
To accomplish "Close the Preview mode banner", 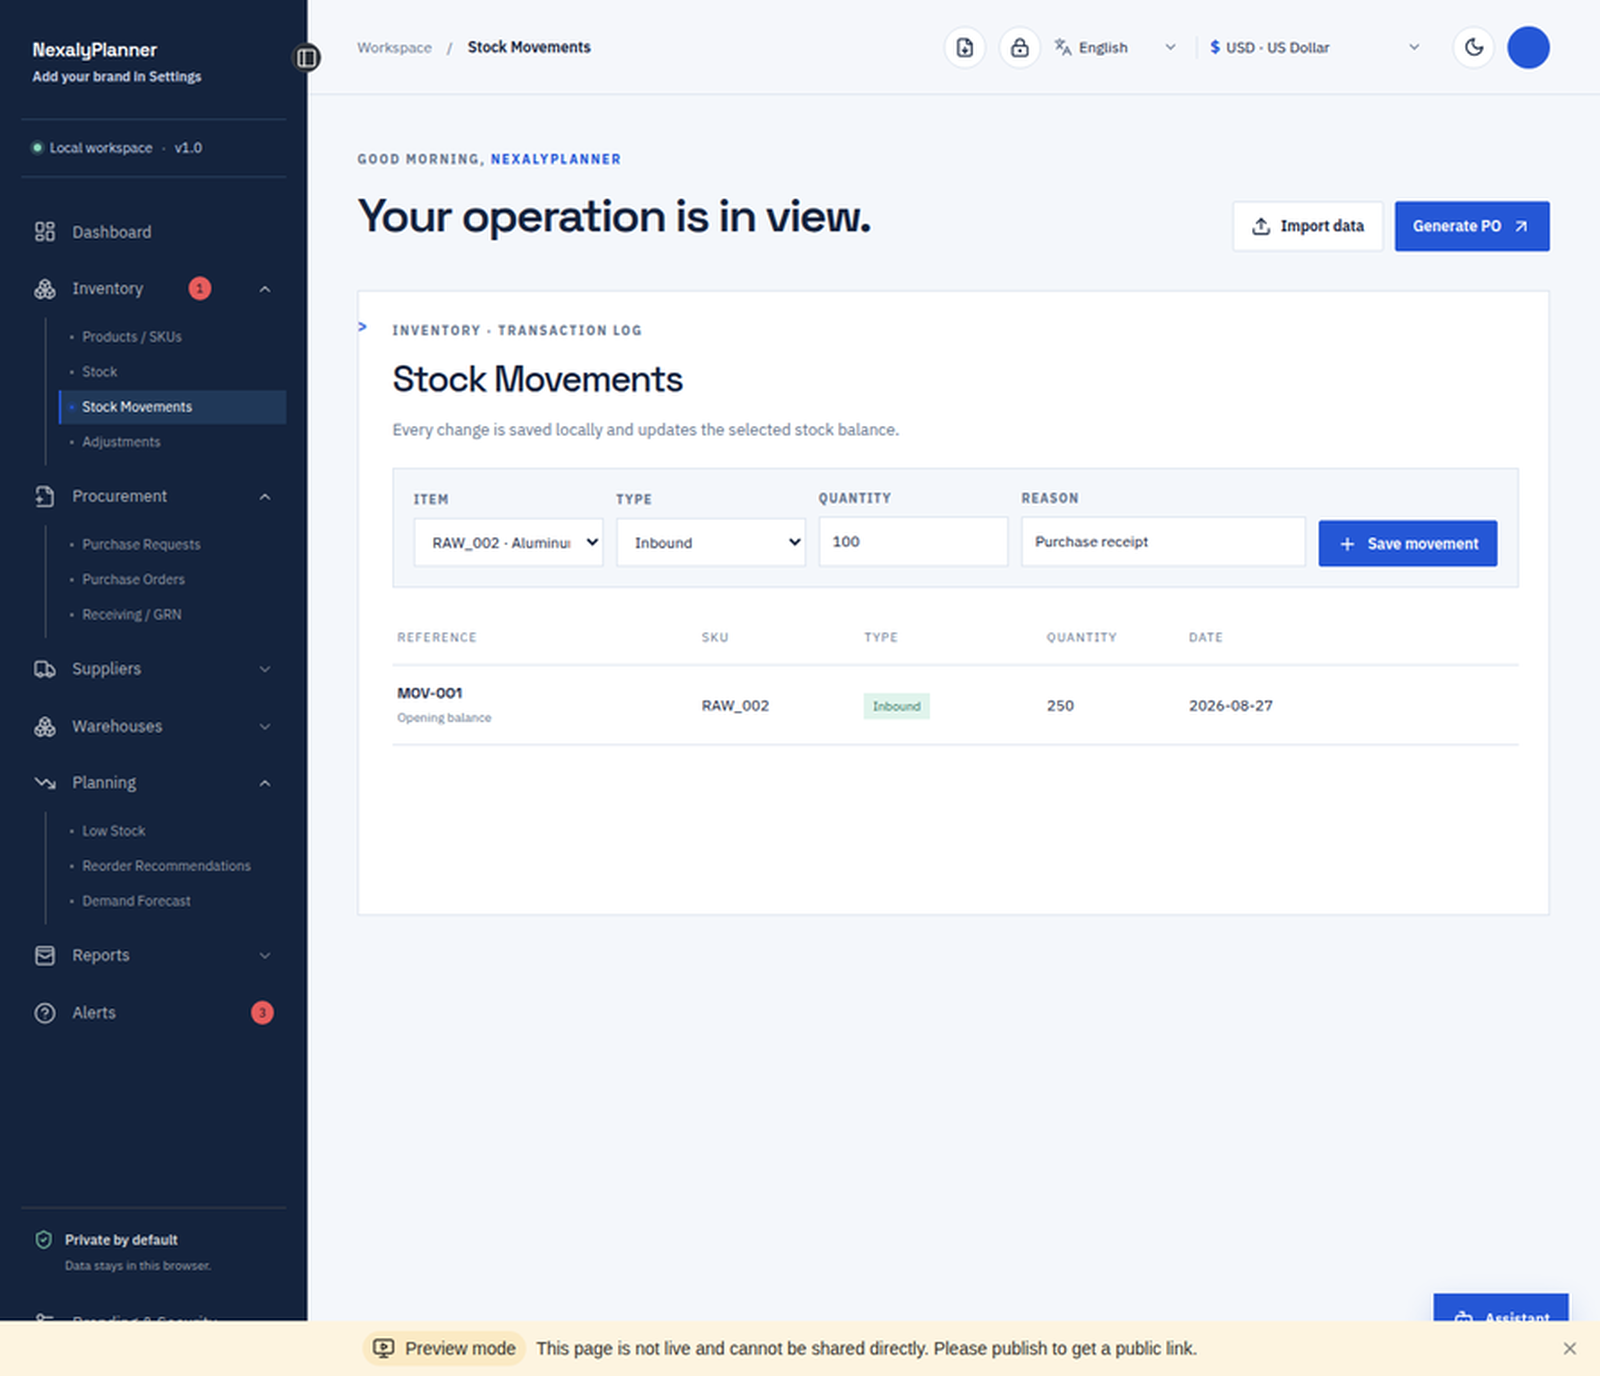I will point(1570,1349).
